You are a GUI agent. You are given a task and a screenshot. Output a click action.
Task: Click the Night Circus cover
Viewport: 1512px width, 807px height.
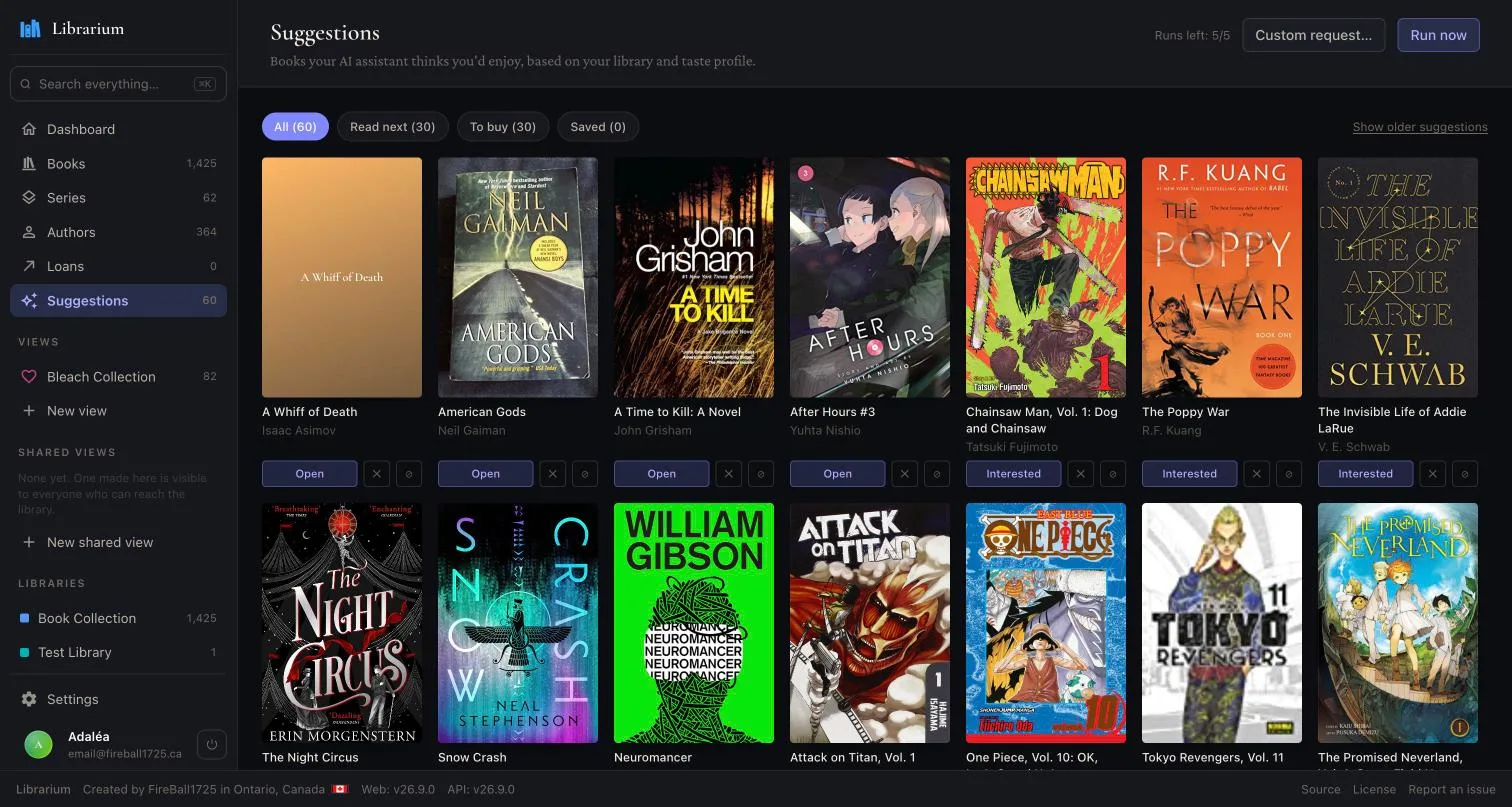click(x=342, y=623)
